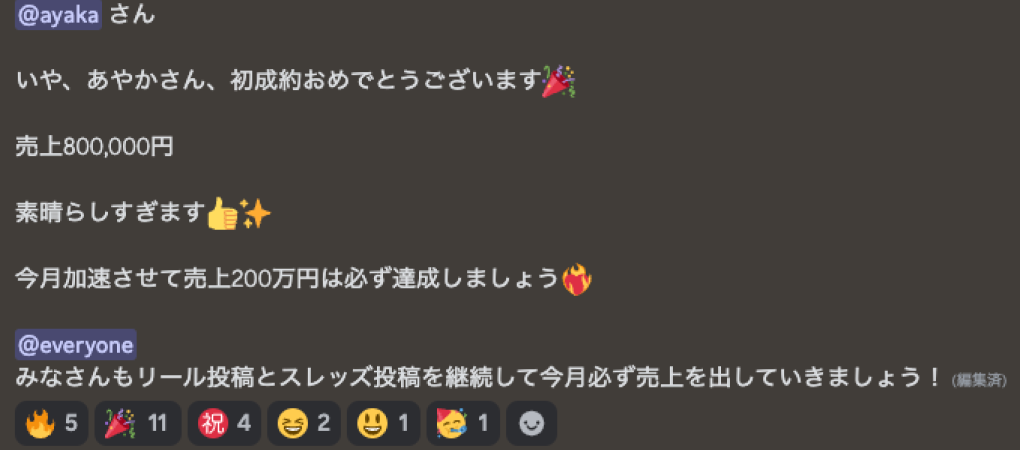The height and width of the screenshot is (450, 1020).
Task: Click the 売上800,000円 text line
Action: pos(94,148)
